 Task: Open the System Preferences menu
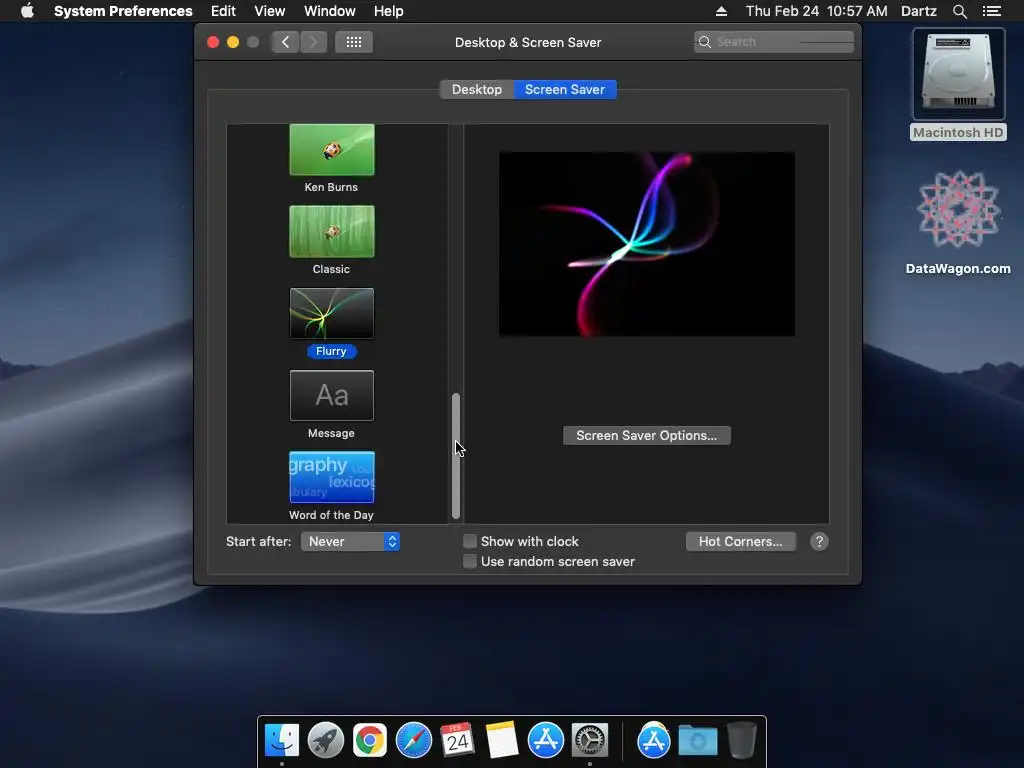[123, 11]
